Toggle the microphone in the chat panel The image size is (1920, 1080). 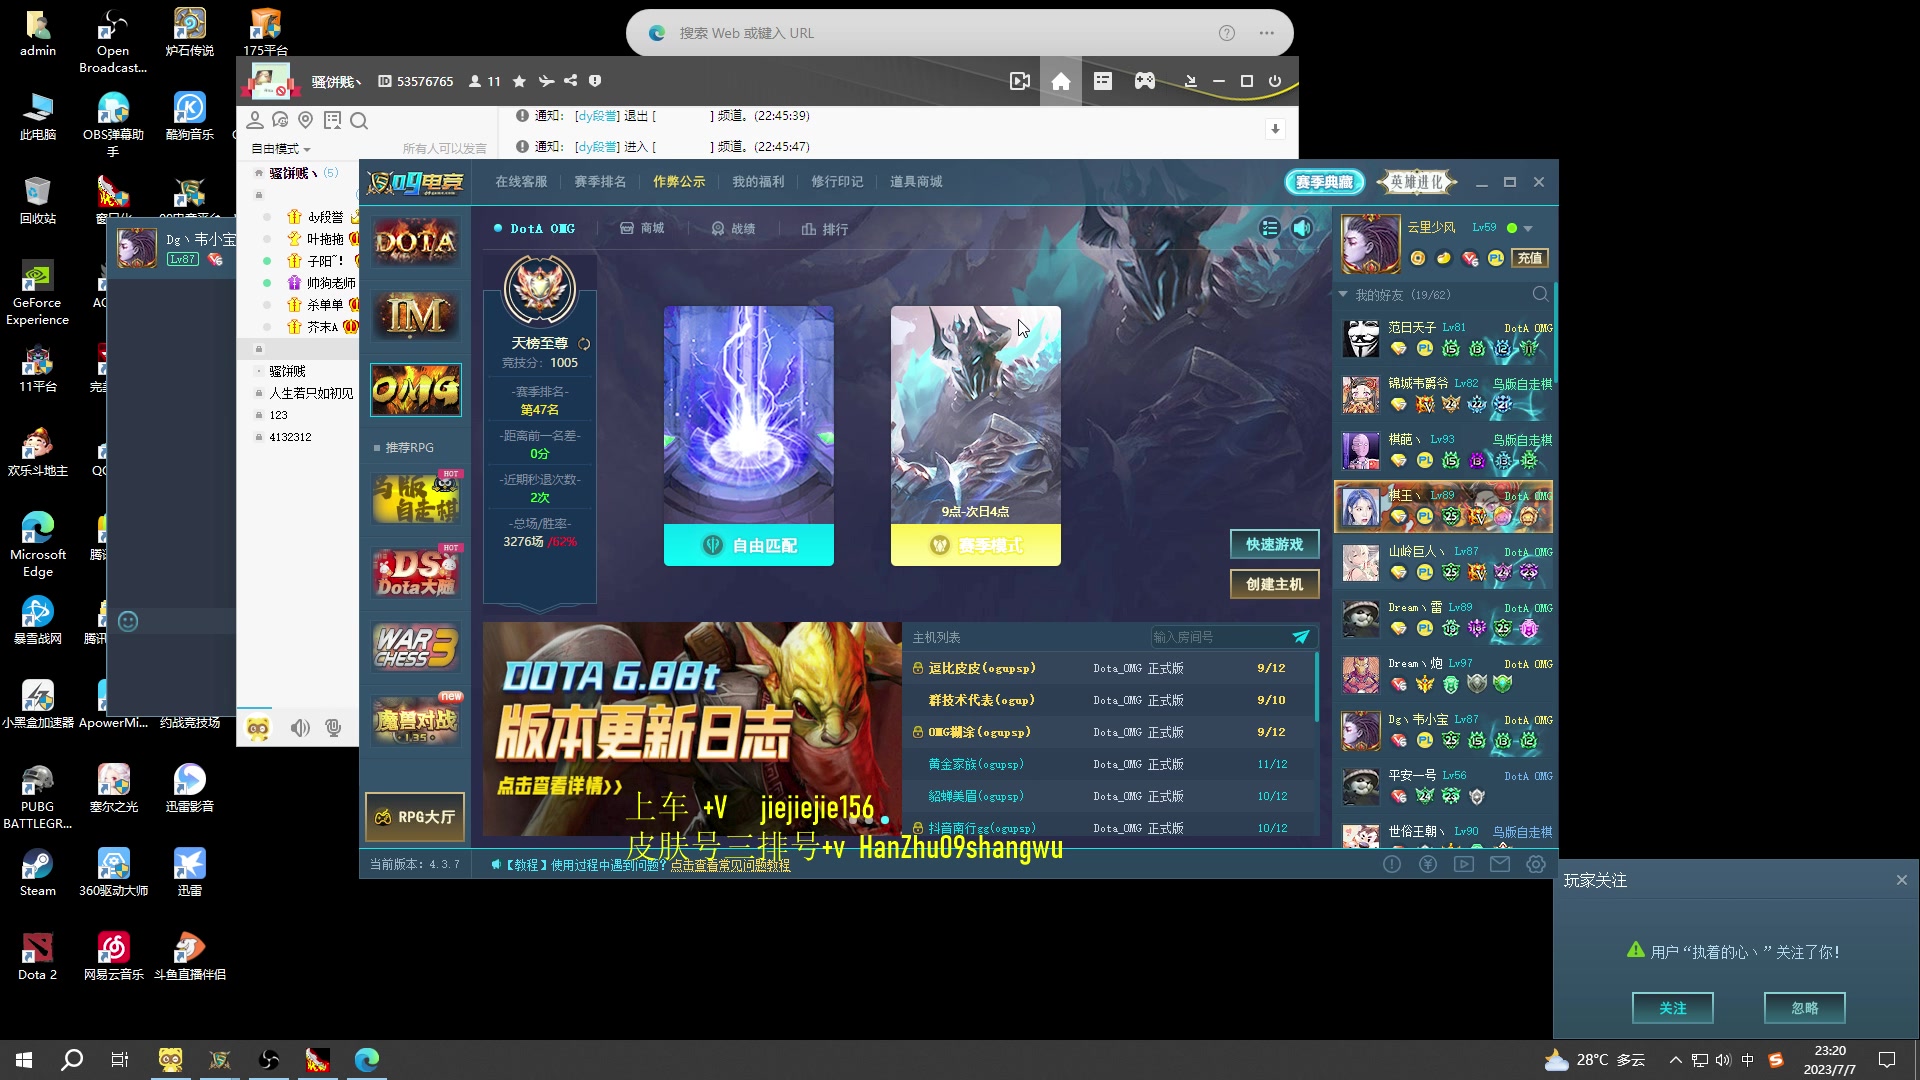tap(333, 728)
